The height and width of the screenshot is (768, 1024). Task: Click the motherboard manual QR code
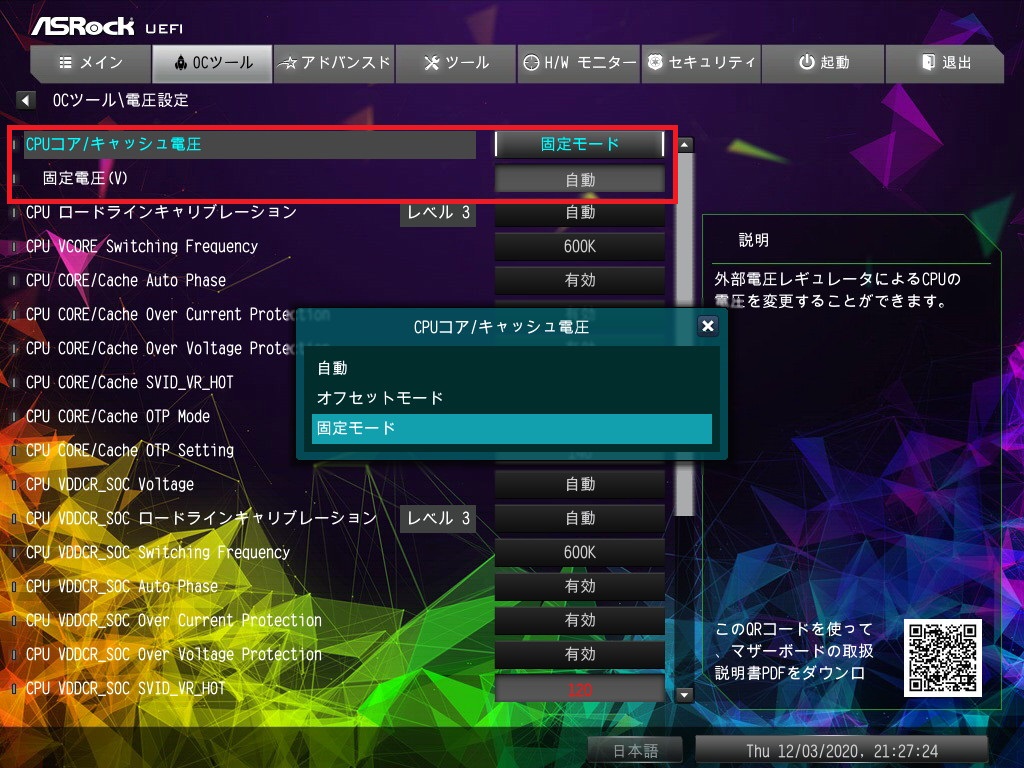point(942,658)
